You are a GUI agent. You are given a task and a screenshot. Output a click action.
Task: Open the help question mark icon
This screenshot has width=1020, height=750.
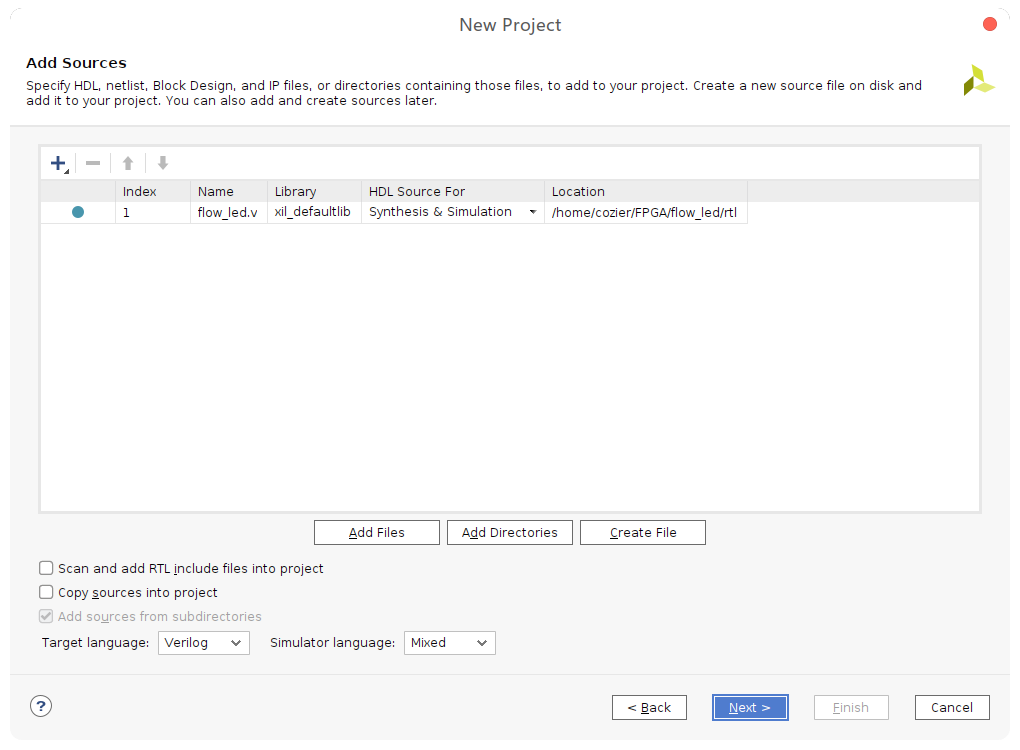(41, 706)
